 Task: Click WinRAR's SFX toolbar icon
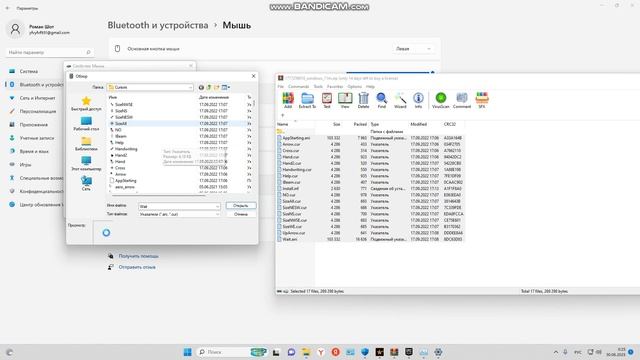click(482, 100)
